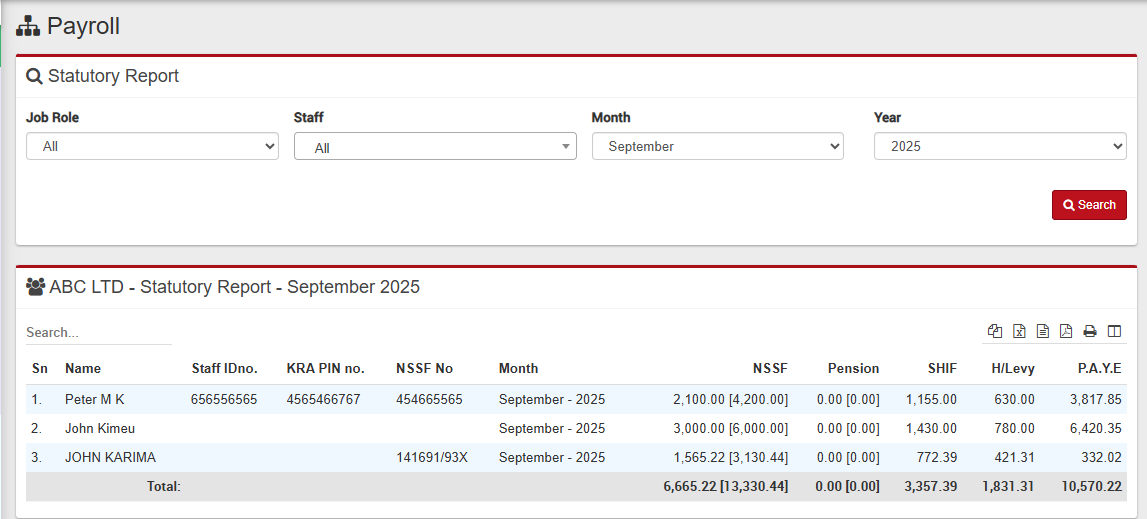The image size is (1147, 519).
Task: Sort by NSSF No column header
Action: (424, 368)
